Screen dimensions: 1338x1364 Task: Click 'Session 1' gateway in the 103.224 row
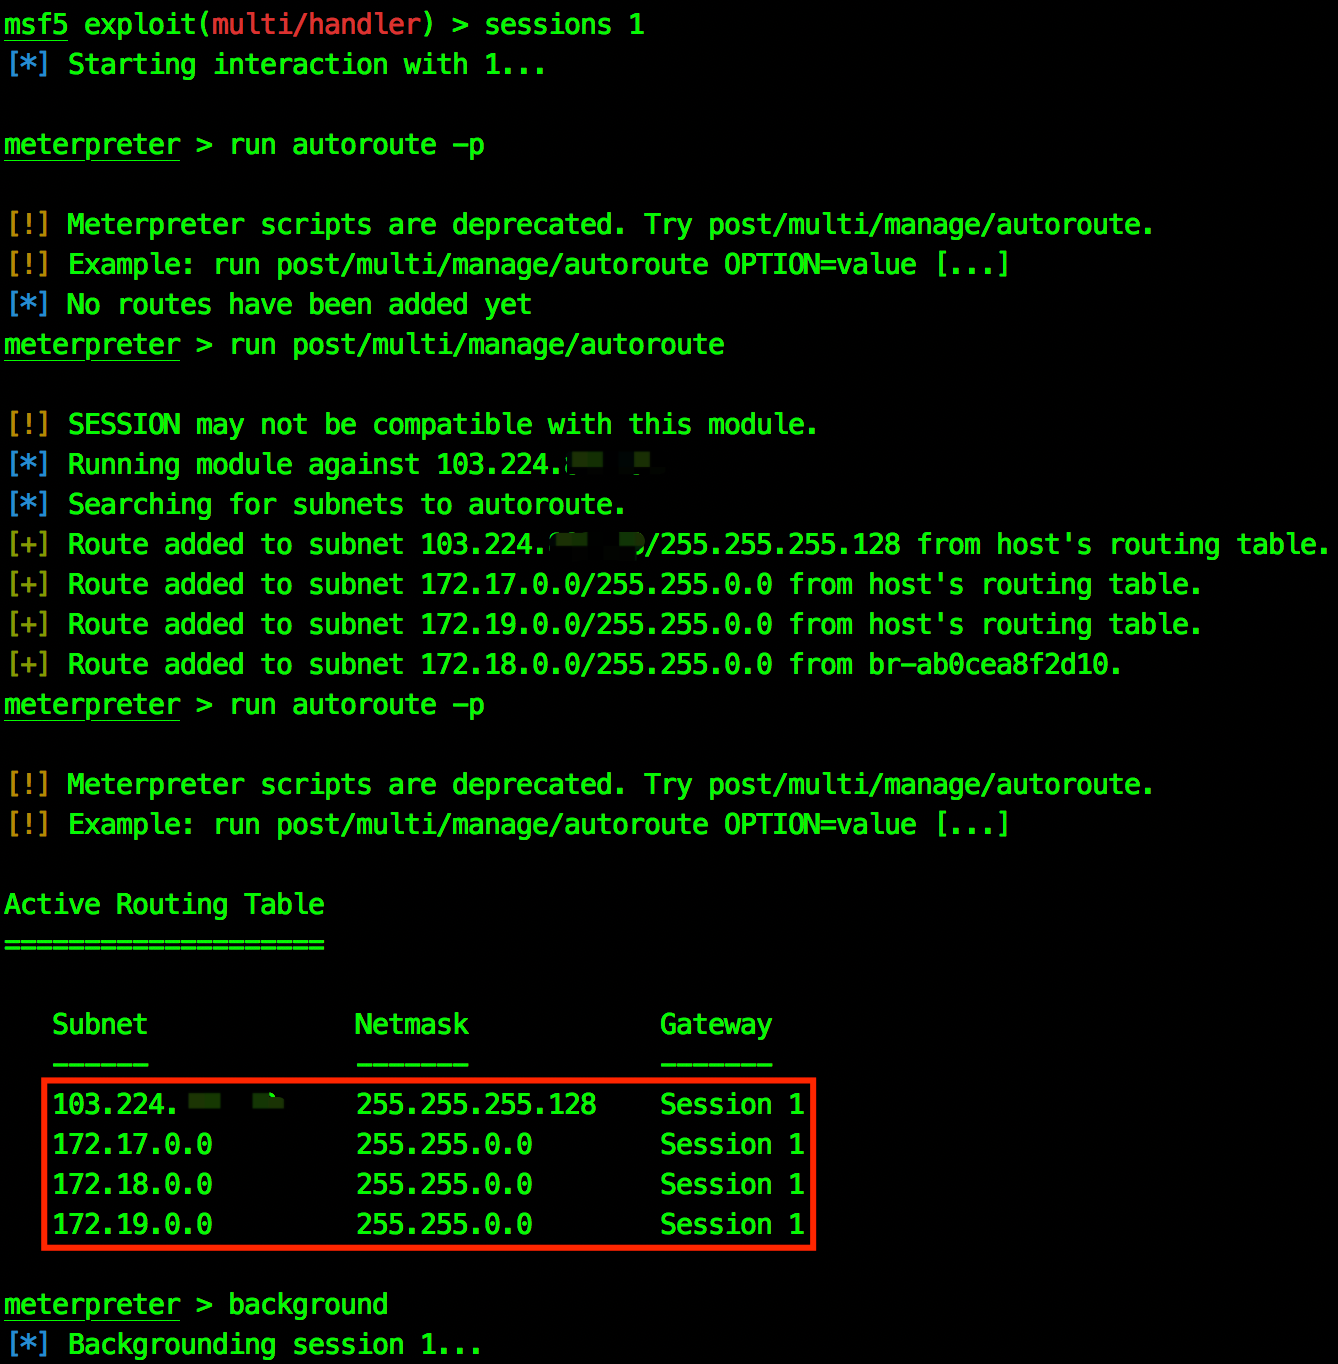[732, 1104]
